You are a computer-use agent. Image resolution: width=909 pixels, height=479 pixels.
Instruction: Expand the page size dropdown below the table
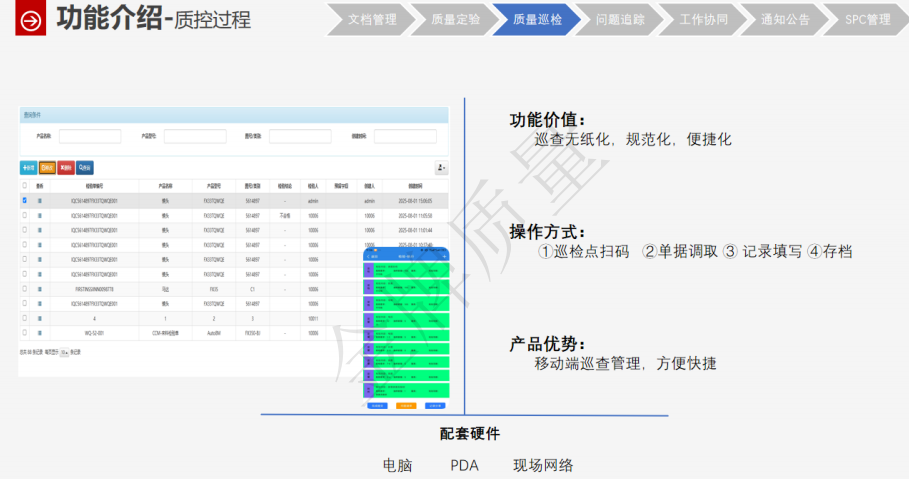tap(64, 353)
